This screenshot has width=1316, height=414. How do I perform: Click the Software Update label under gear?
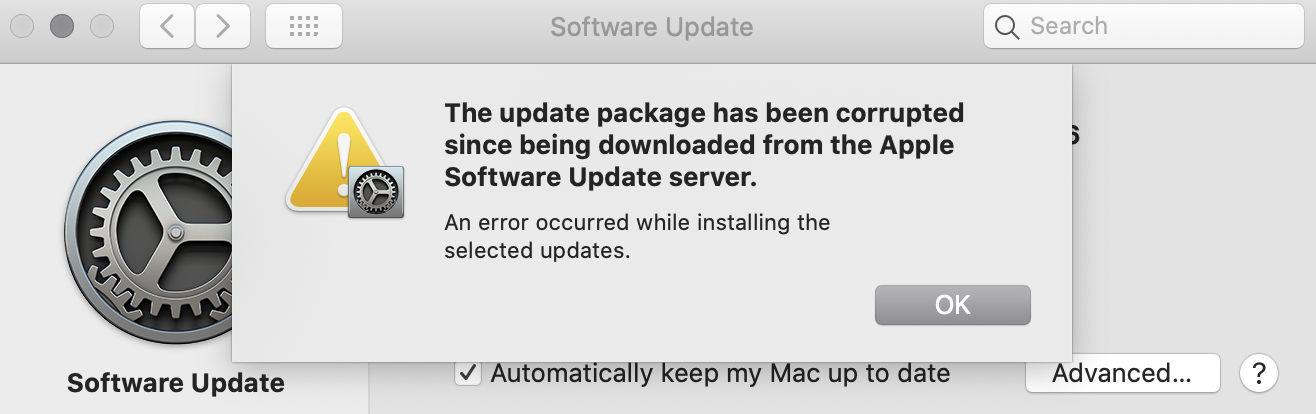pos(176,383)
